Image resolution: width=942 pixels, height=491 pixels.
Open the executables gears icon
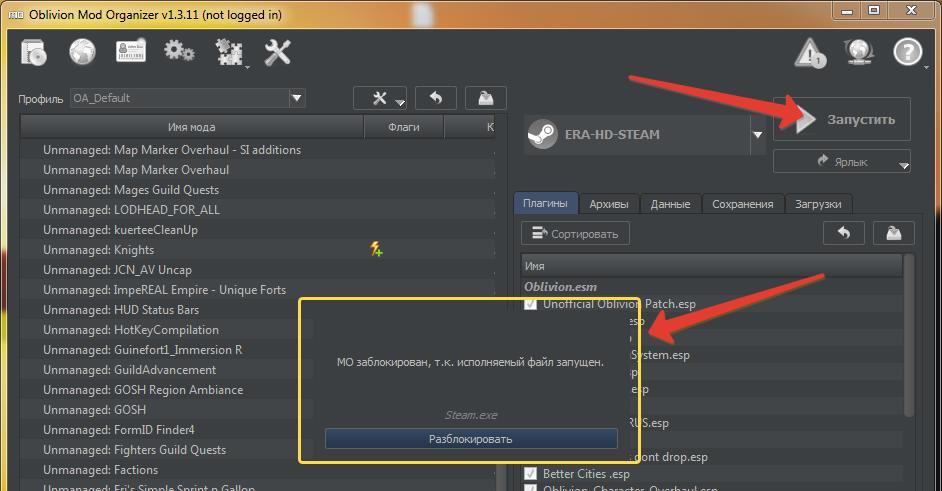[x=180, y=52]
